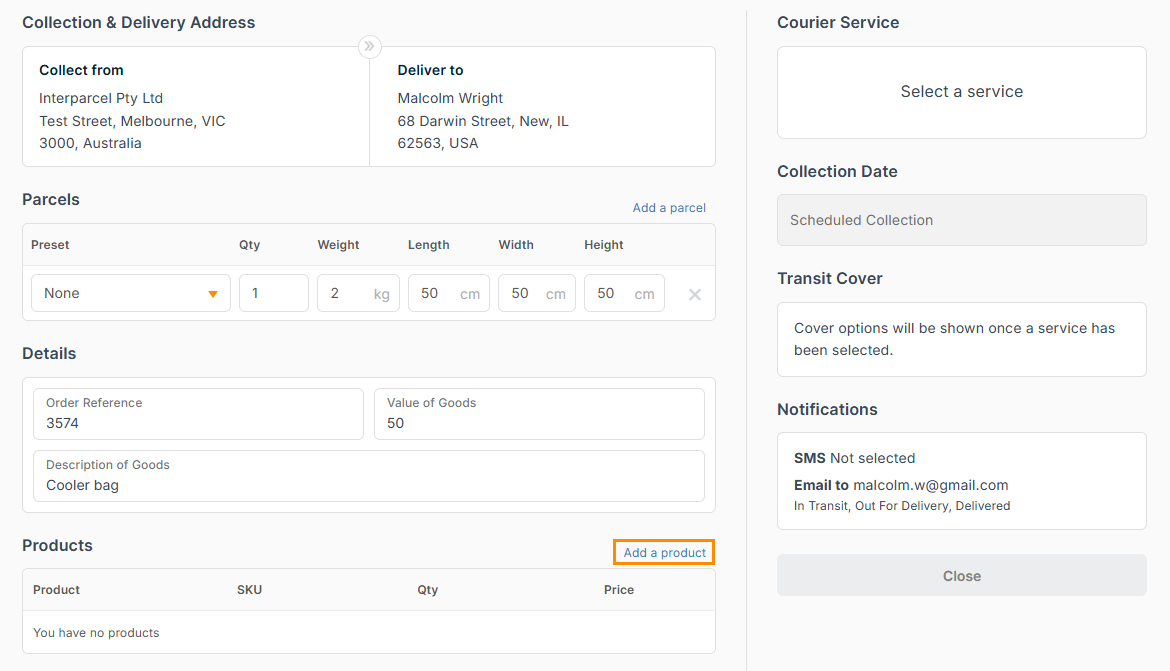Viewport: 1170px width, 671px height.
Task: Open the Preset dropdown set to None
Action: (131, 294)
